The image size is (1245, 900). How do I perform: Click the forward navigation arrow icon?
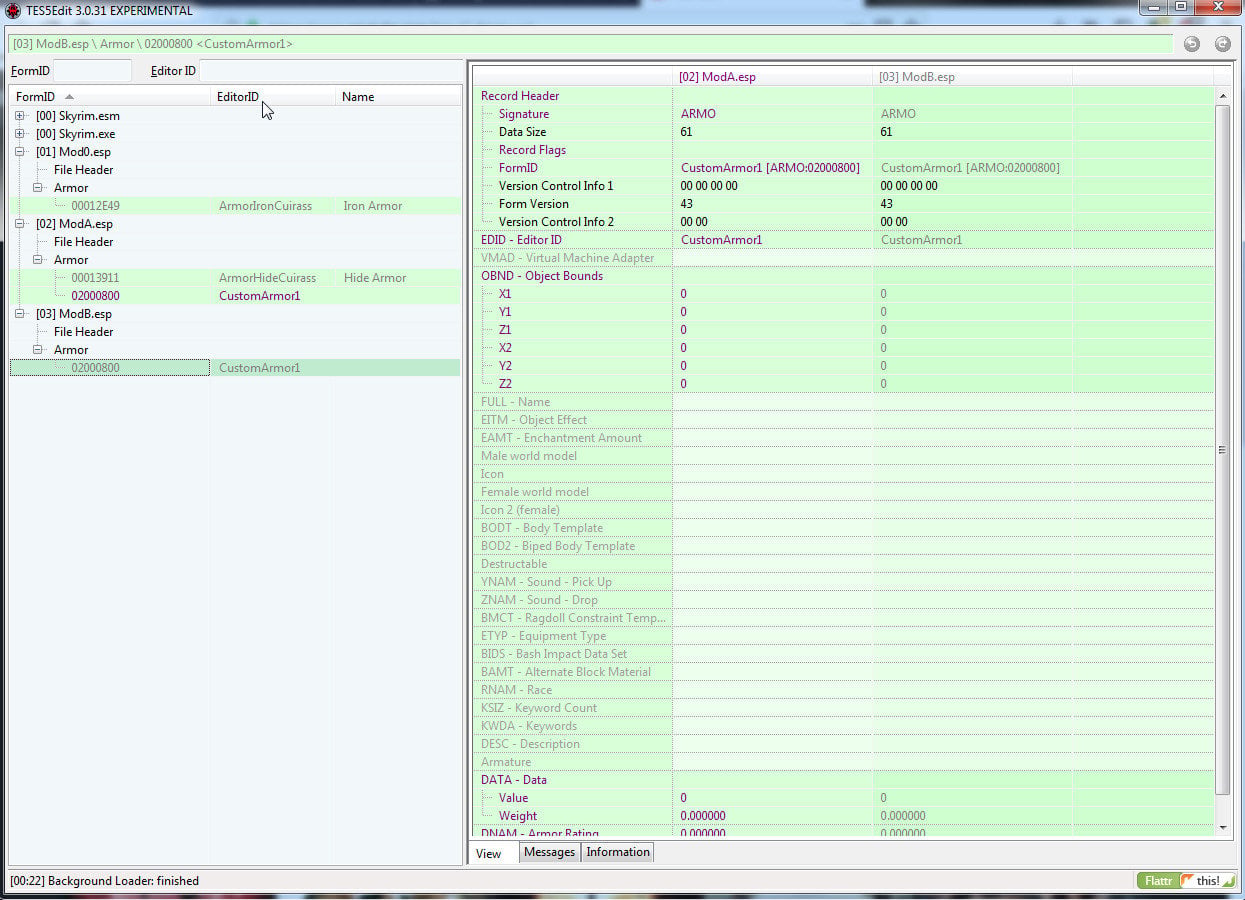tap(1222, 44)
